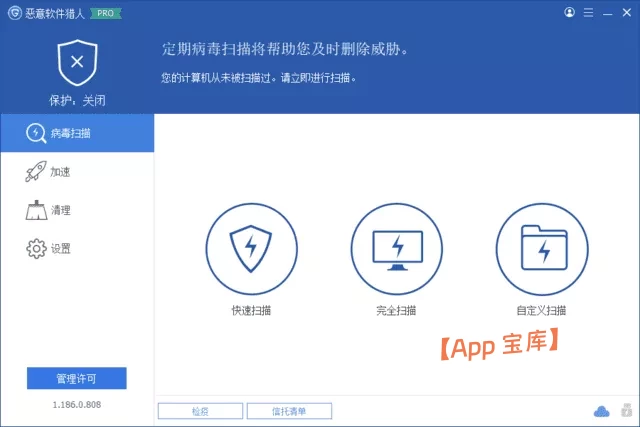Open the 清理 cleanup tab
Viewport: 640px width, 427px height.
coord(77,210)
